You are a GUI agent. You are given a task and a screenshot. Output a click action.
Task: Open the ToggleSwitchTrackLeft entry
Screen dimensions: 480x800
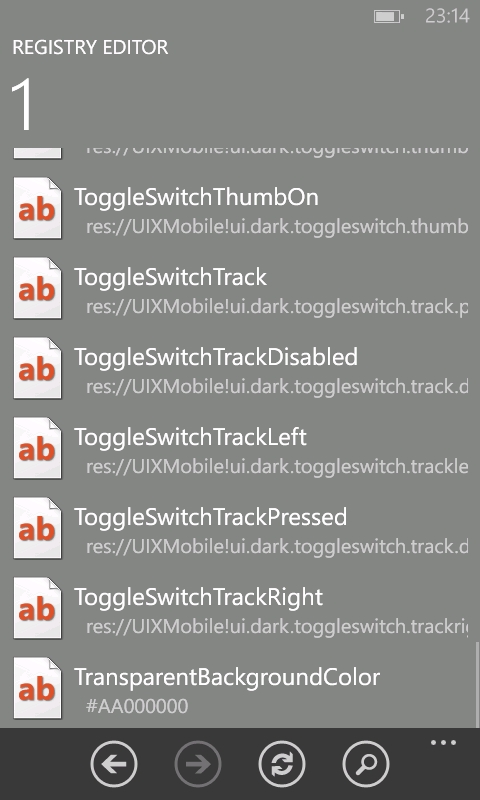click(240, 449)
